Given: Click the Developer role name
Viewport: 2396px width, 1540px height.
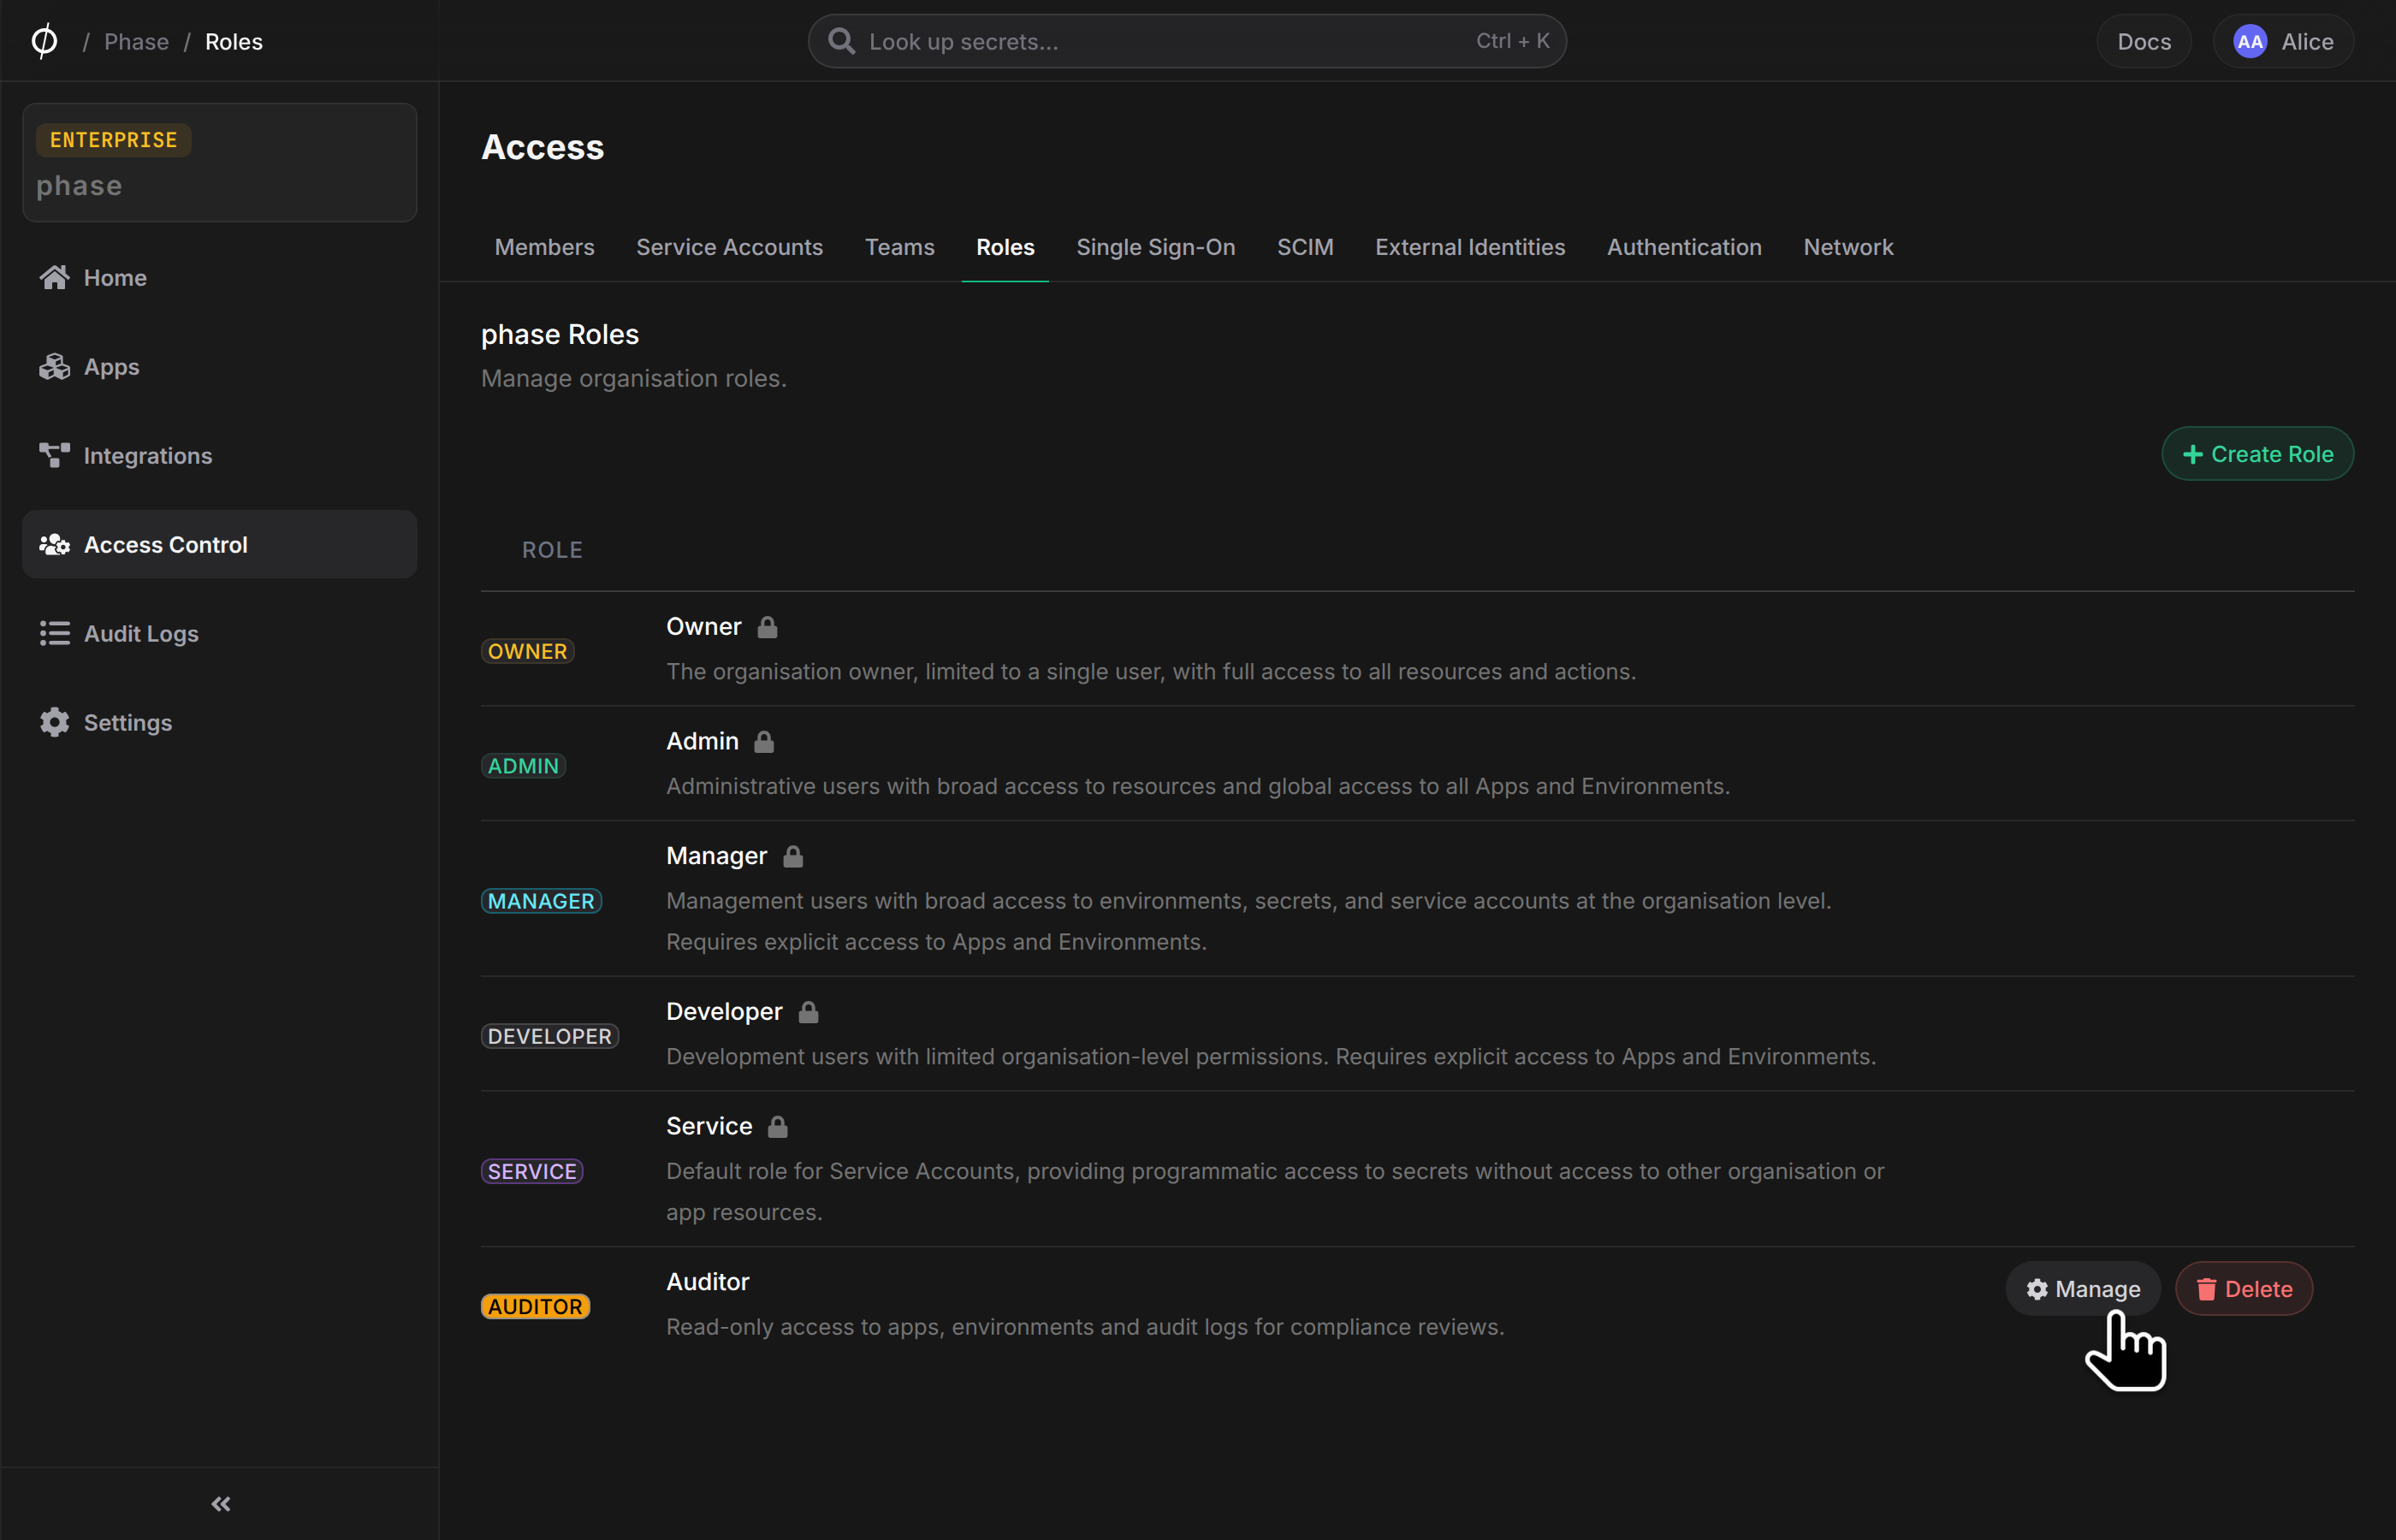Looking at the screenshot, I should point(724,1011).
